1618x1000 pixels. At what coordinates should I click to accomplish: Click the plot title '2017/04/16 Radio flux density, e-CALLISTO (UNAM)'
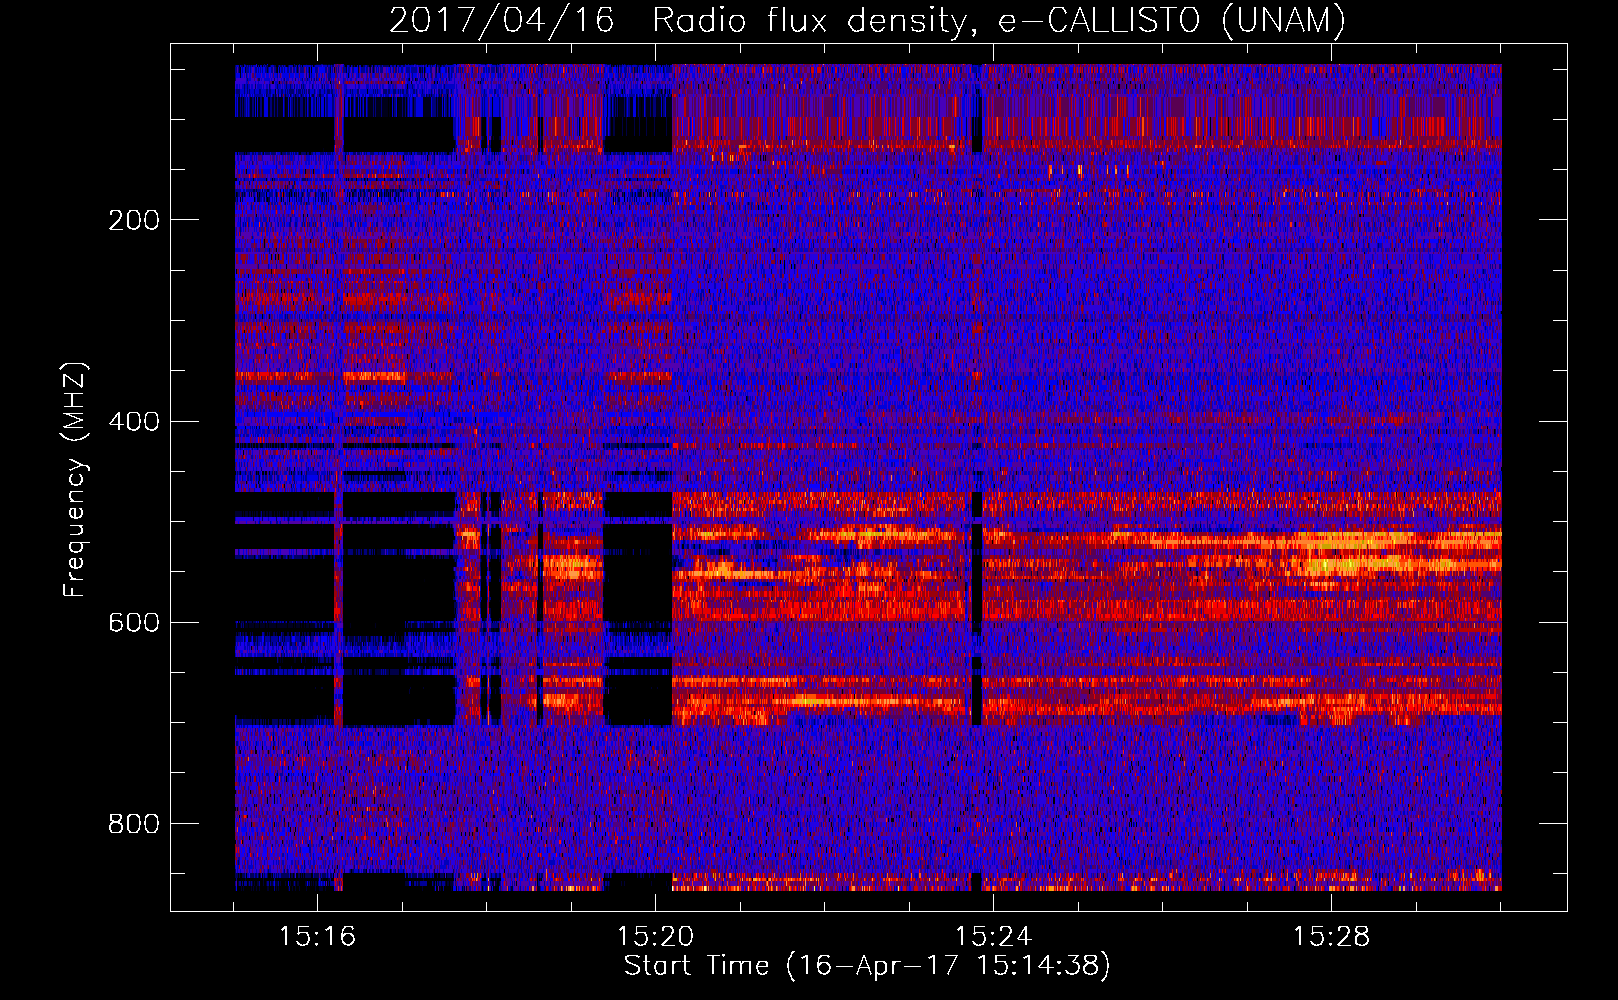(868, 20)
